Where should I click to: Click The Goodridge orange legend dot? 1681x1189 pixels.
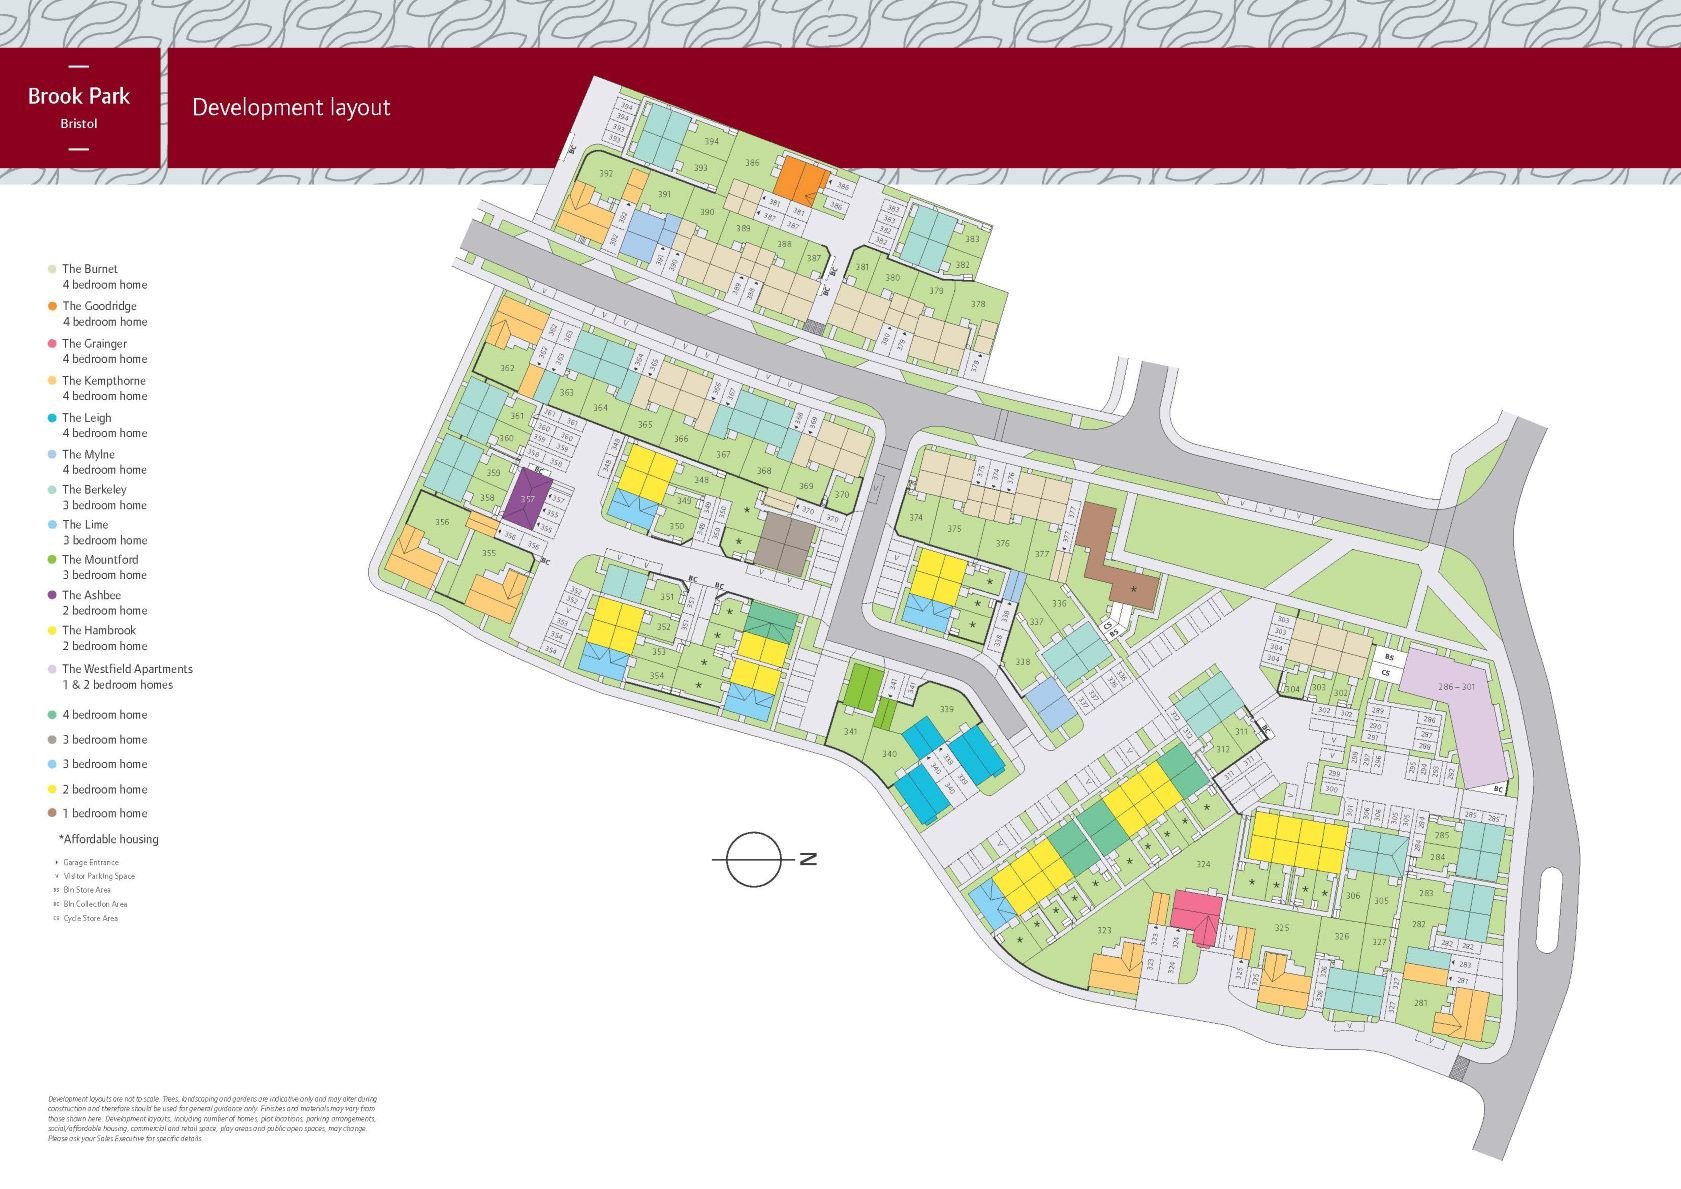coord(52,306)
